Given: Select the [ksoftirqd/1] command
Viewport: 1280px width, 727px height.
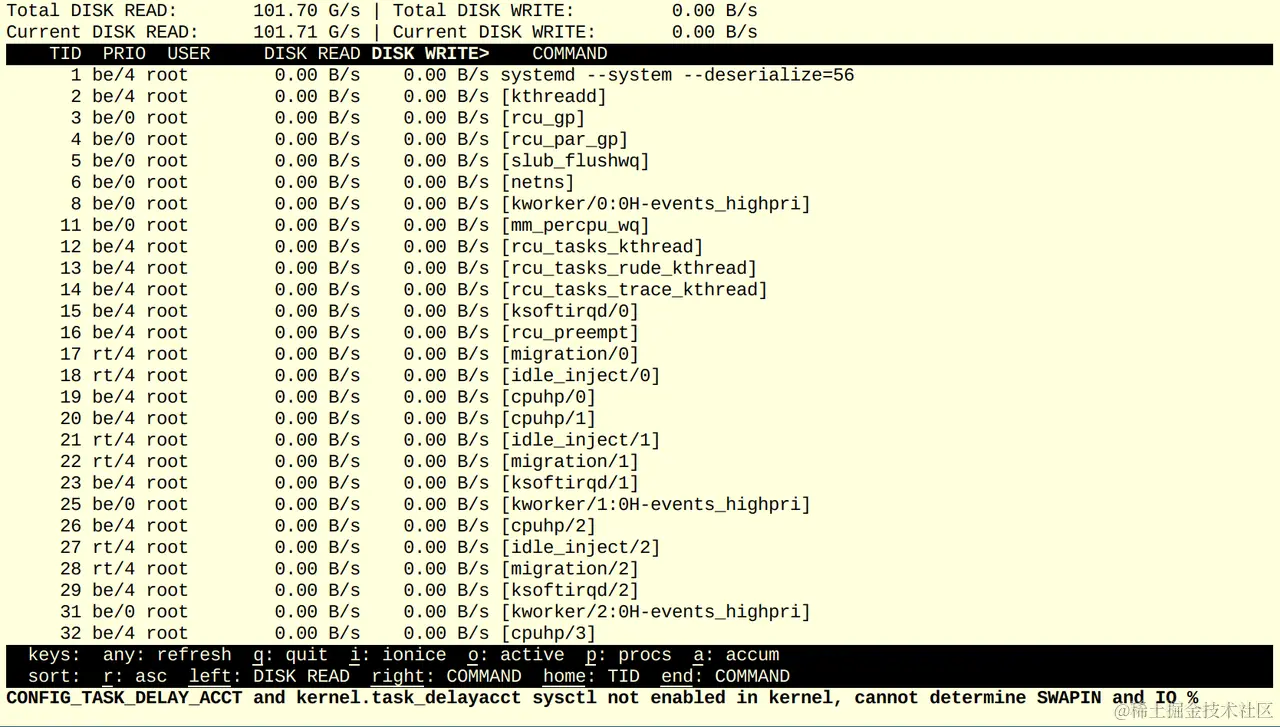Looking at the screenshot, I should pyautogui.click(x=570, y=483).
